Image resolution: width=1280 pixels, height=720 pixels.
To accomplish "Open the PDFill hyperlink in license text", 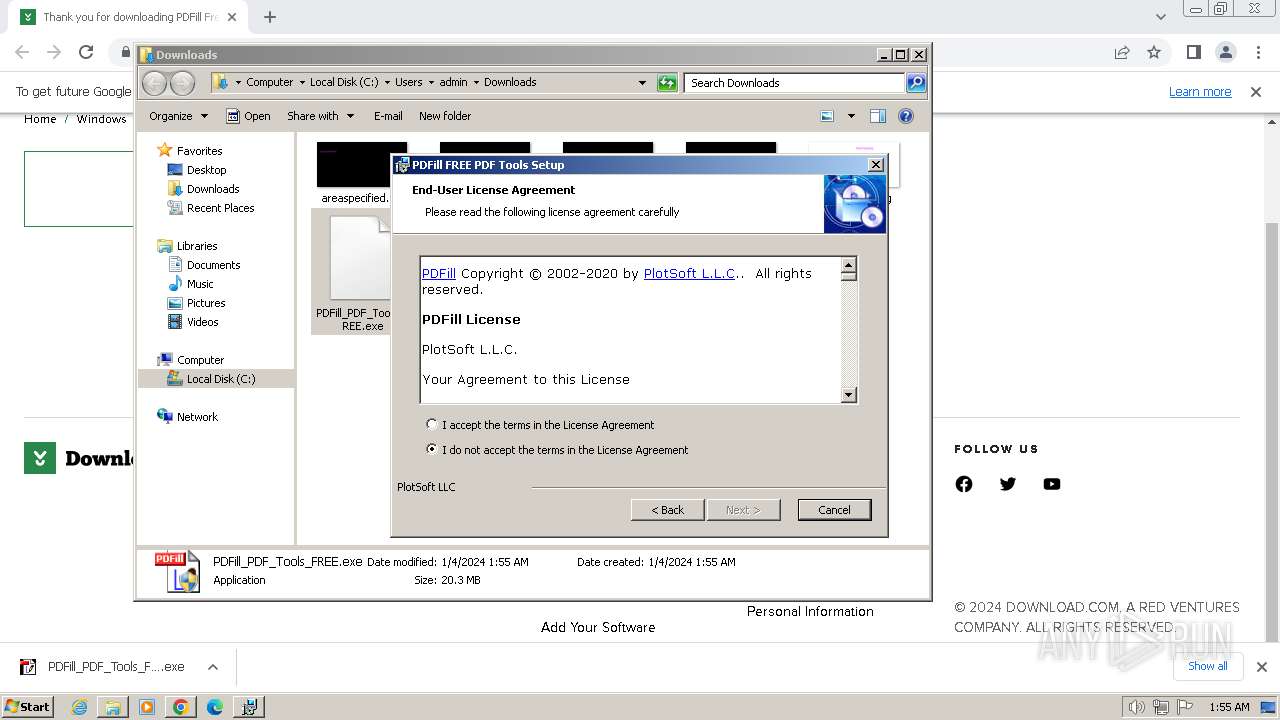I will click(x=439, y=273).
